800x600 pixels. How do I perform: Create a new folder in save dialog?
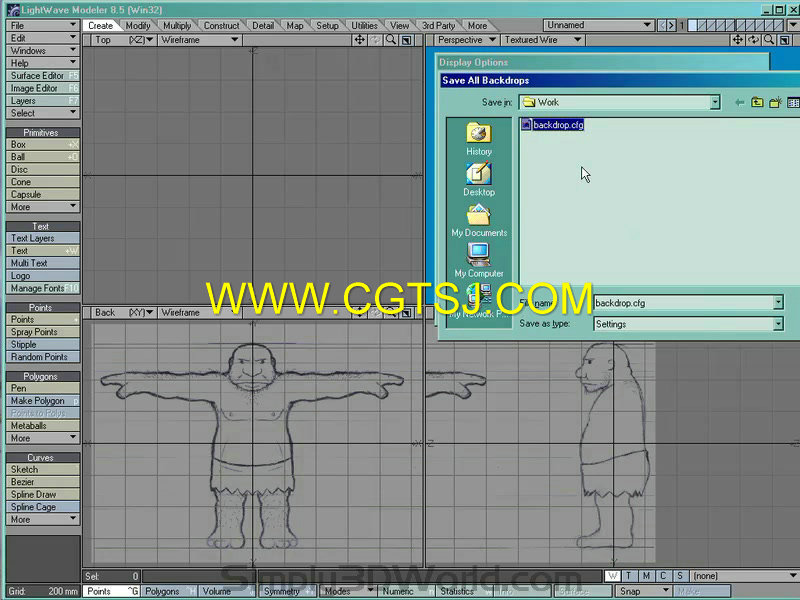coord(776,103)
